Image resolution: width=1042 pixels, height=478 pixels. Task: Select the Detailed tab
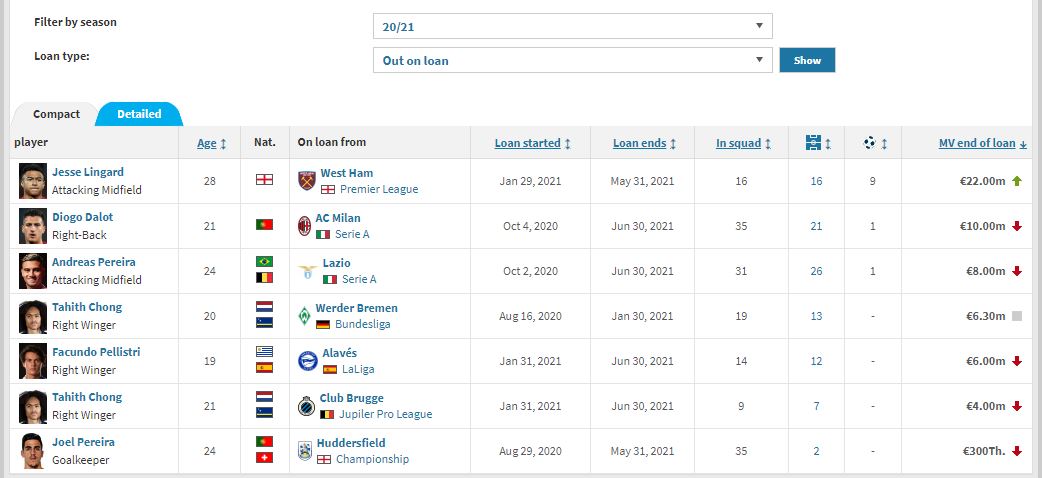pyautogui.click(x=139, y=114)
